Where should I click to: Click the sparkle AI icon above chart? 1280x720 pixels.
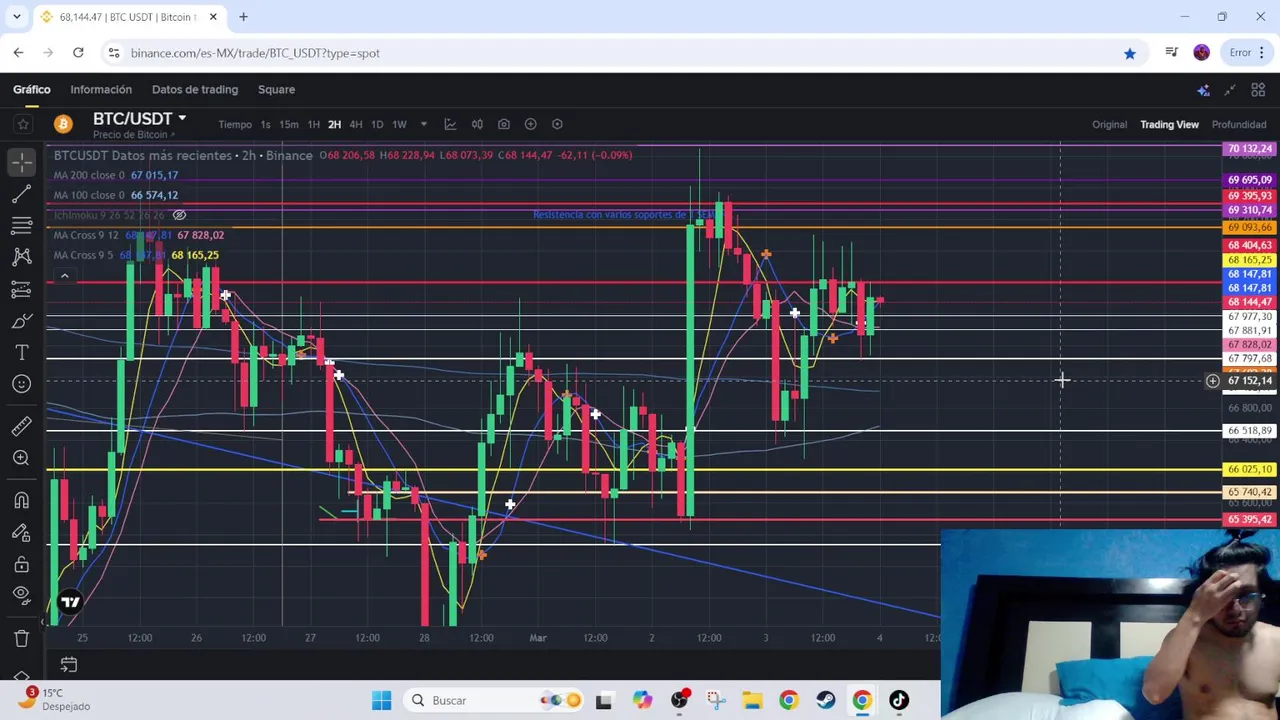click(x=1203, y=90)
